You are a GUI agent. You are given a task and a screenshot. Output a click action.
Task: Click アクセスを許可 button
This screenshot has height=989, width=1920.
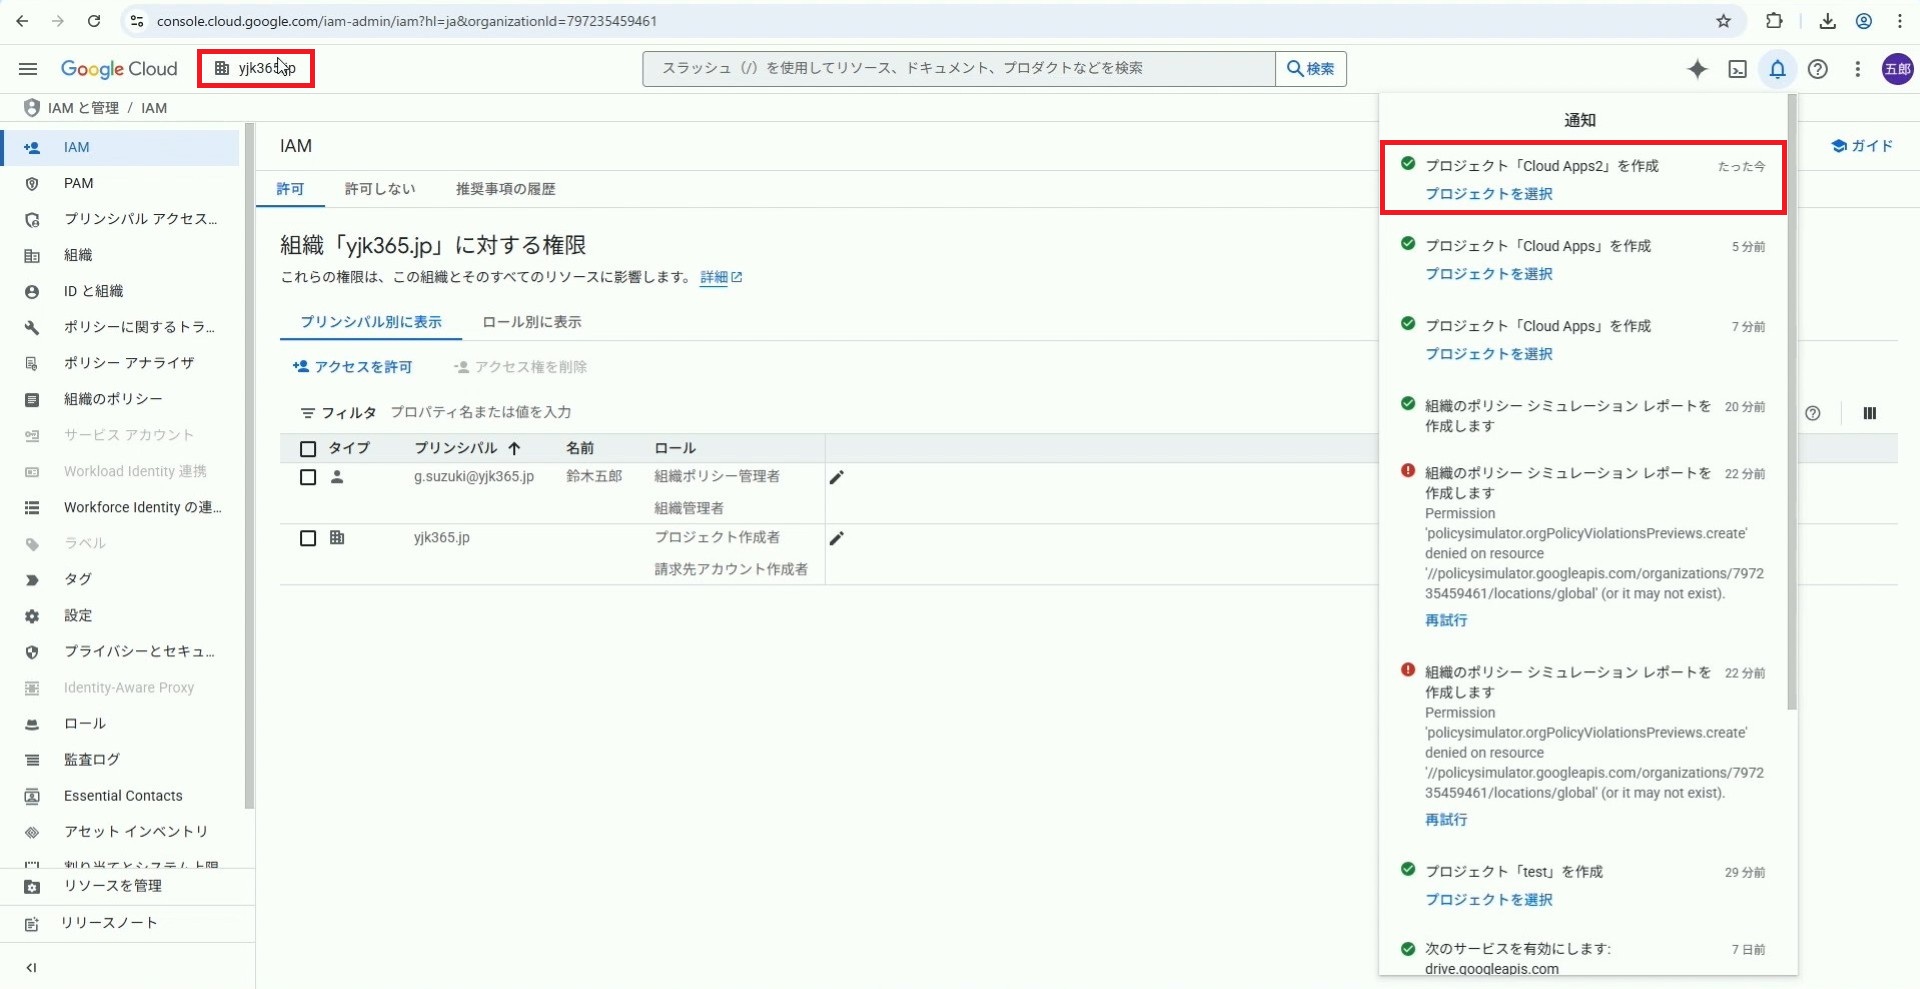coord(352,367)
